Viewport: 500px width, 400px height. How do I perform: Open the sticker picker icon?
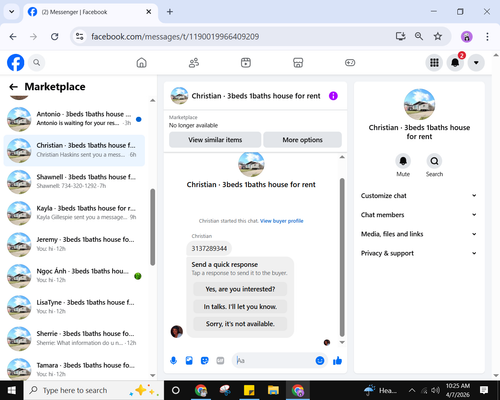[x=205, y=361]
